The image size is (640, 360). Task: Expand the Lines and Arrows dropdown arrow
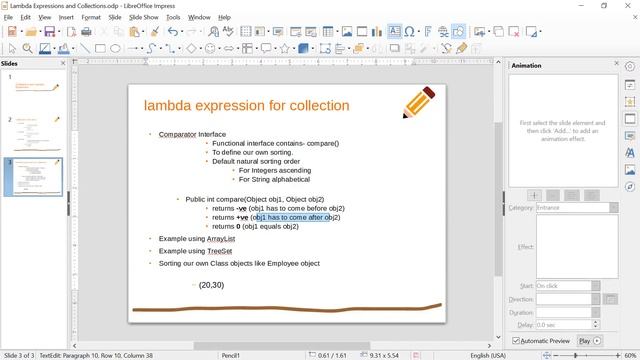point(142,49)
